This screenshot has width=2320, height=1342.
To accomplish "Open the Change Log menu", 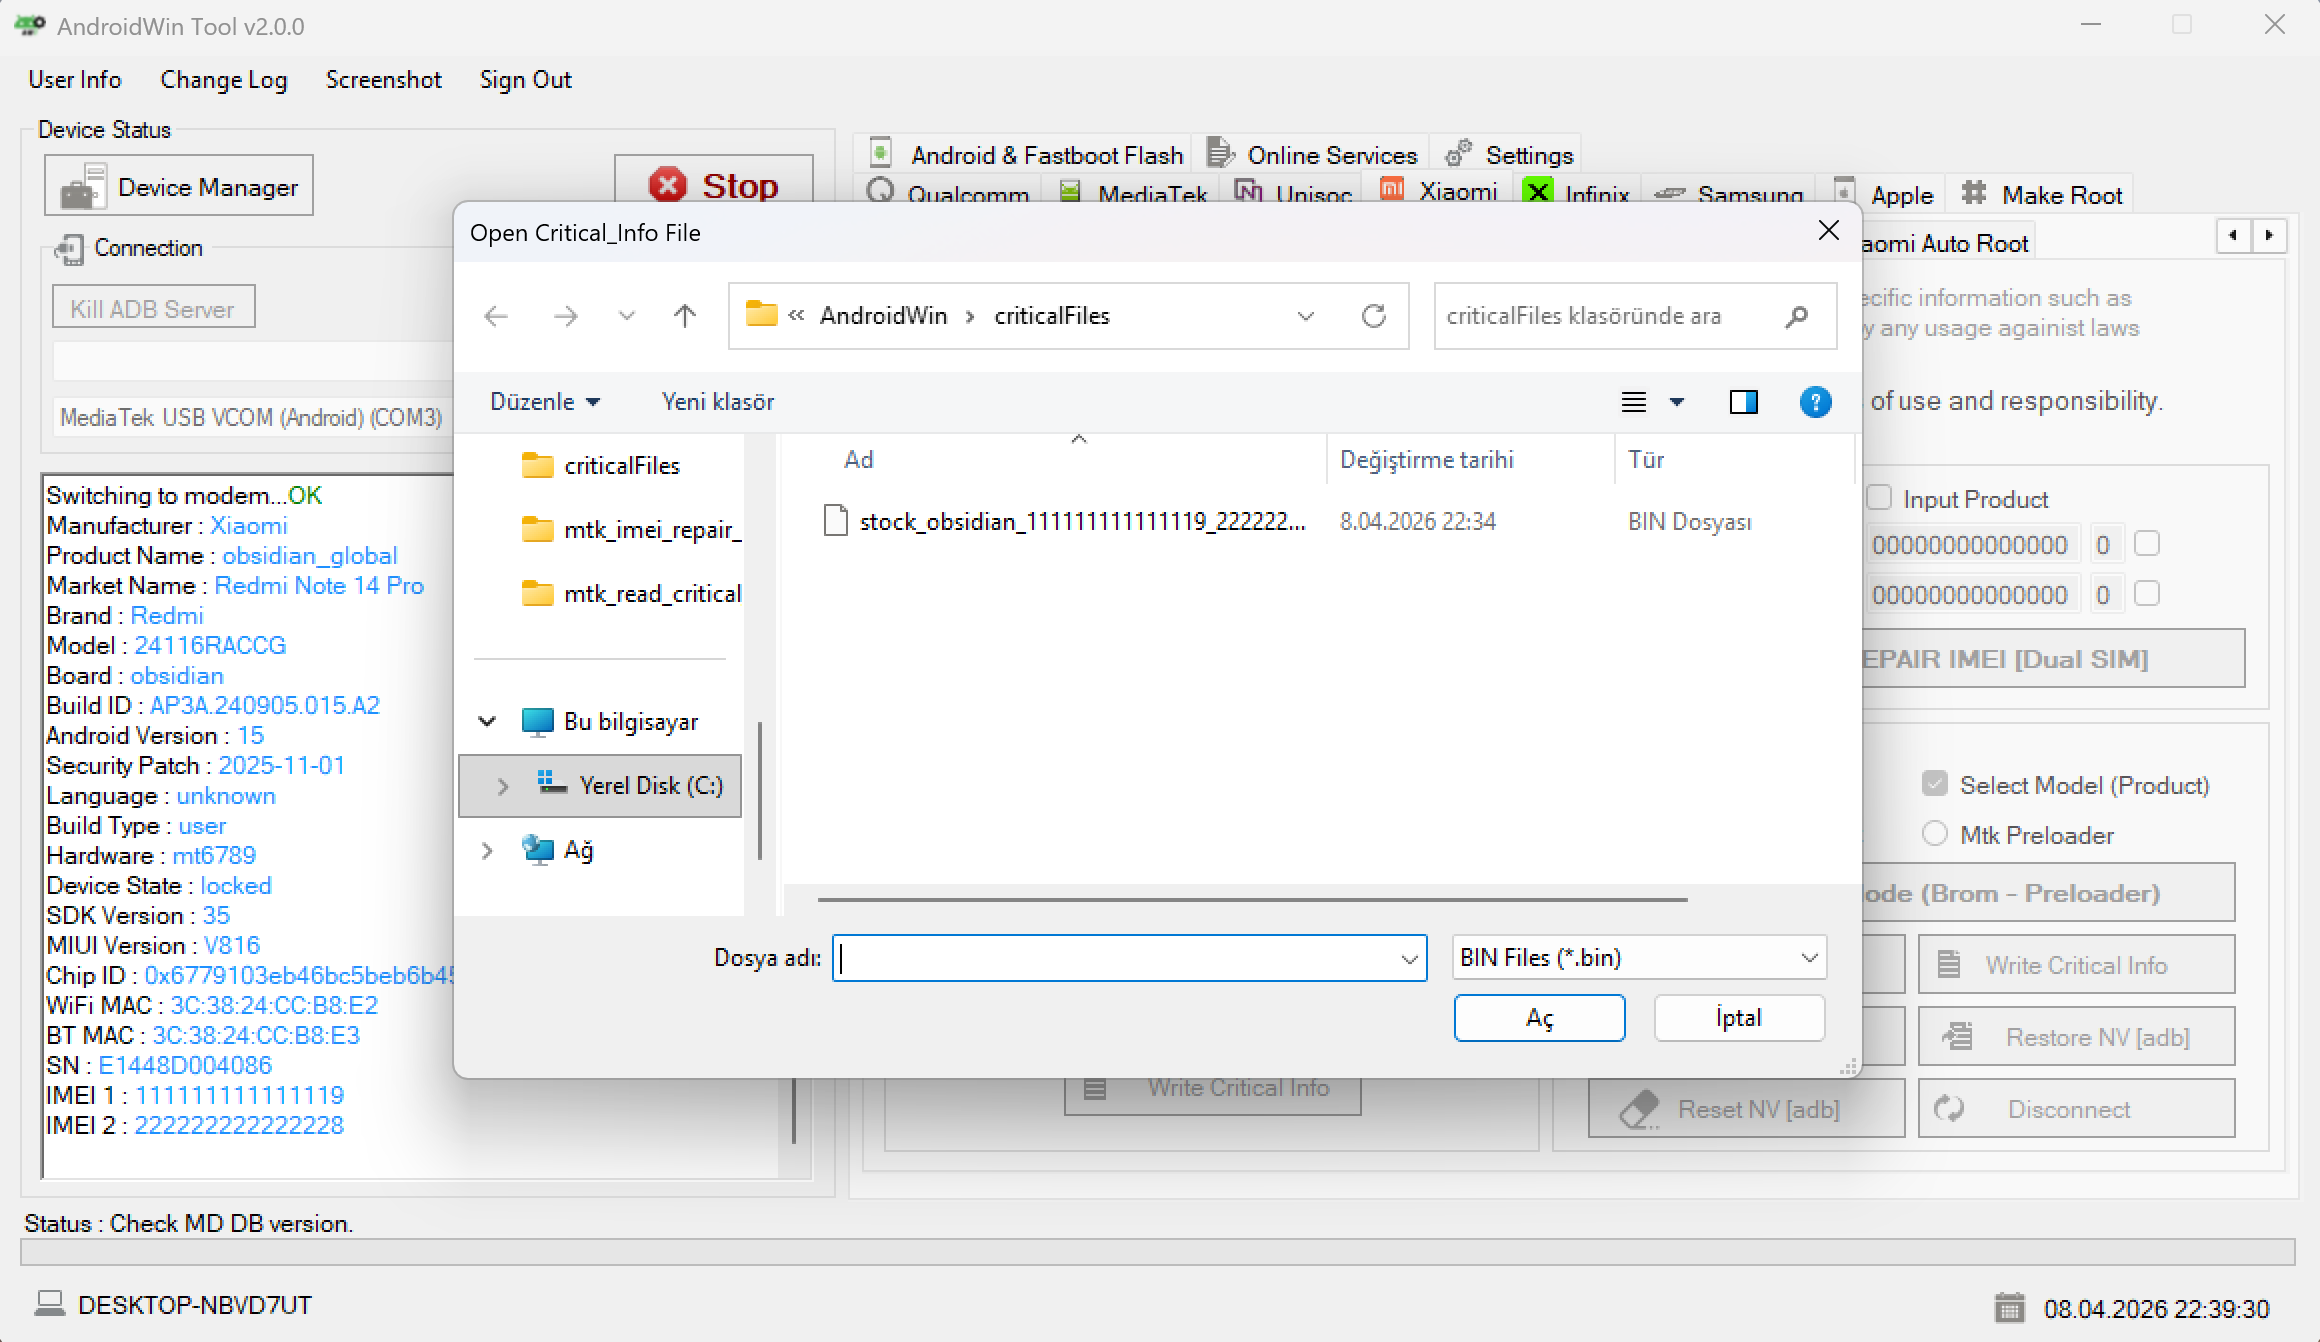I will coord(223,79).
